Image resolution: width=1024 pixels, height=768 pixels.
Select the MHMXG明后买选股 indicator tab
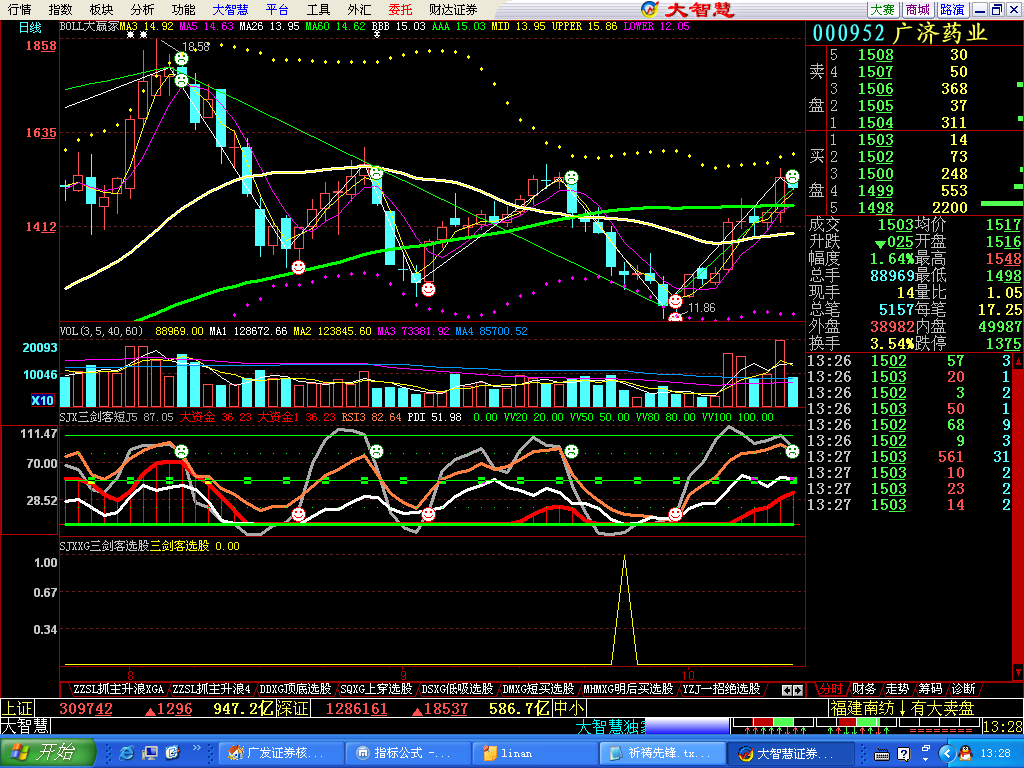click(628, 689)
